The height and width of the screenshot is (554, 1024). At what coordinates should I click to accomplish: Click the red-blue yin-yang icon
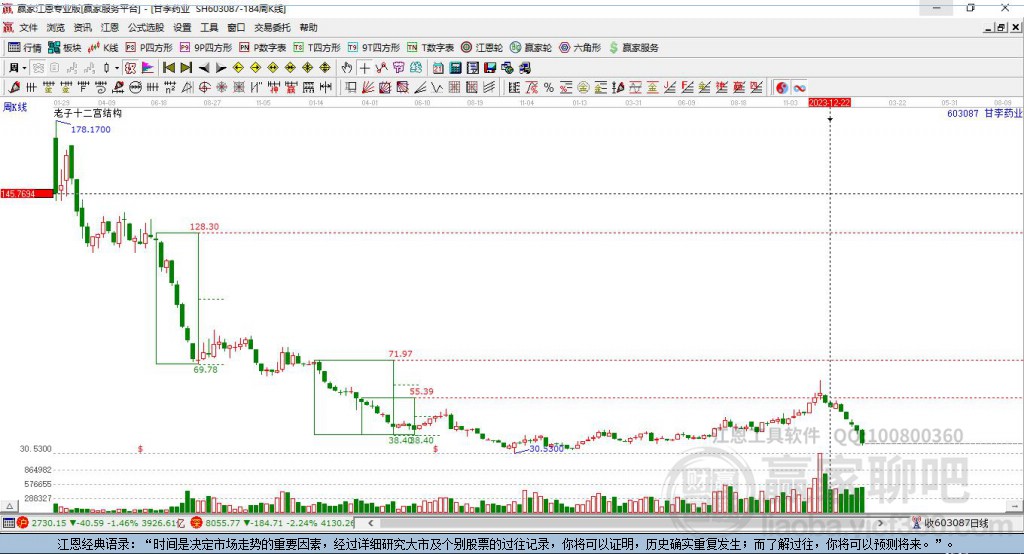pos(782,88)
